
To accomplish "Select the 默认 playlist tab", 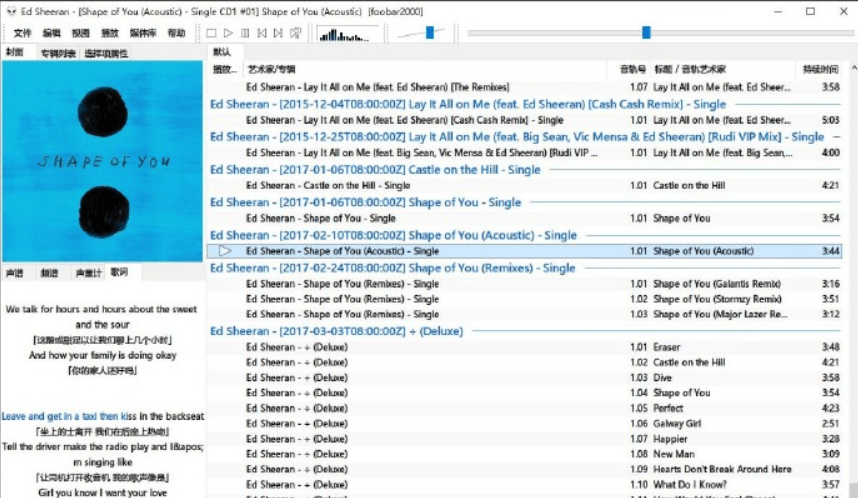I will pyautogui.click(x=222, y=52).
